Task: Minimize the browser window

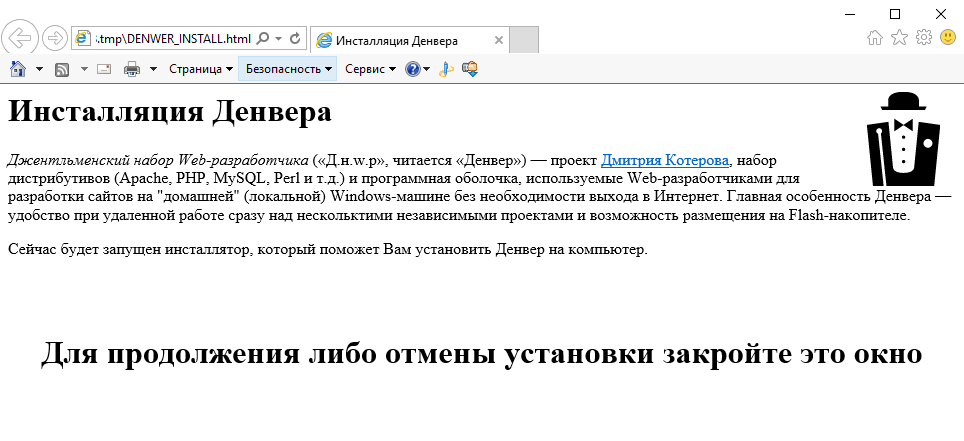Action: (851, 14)
